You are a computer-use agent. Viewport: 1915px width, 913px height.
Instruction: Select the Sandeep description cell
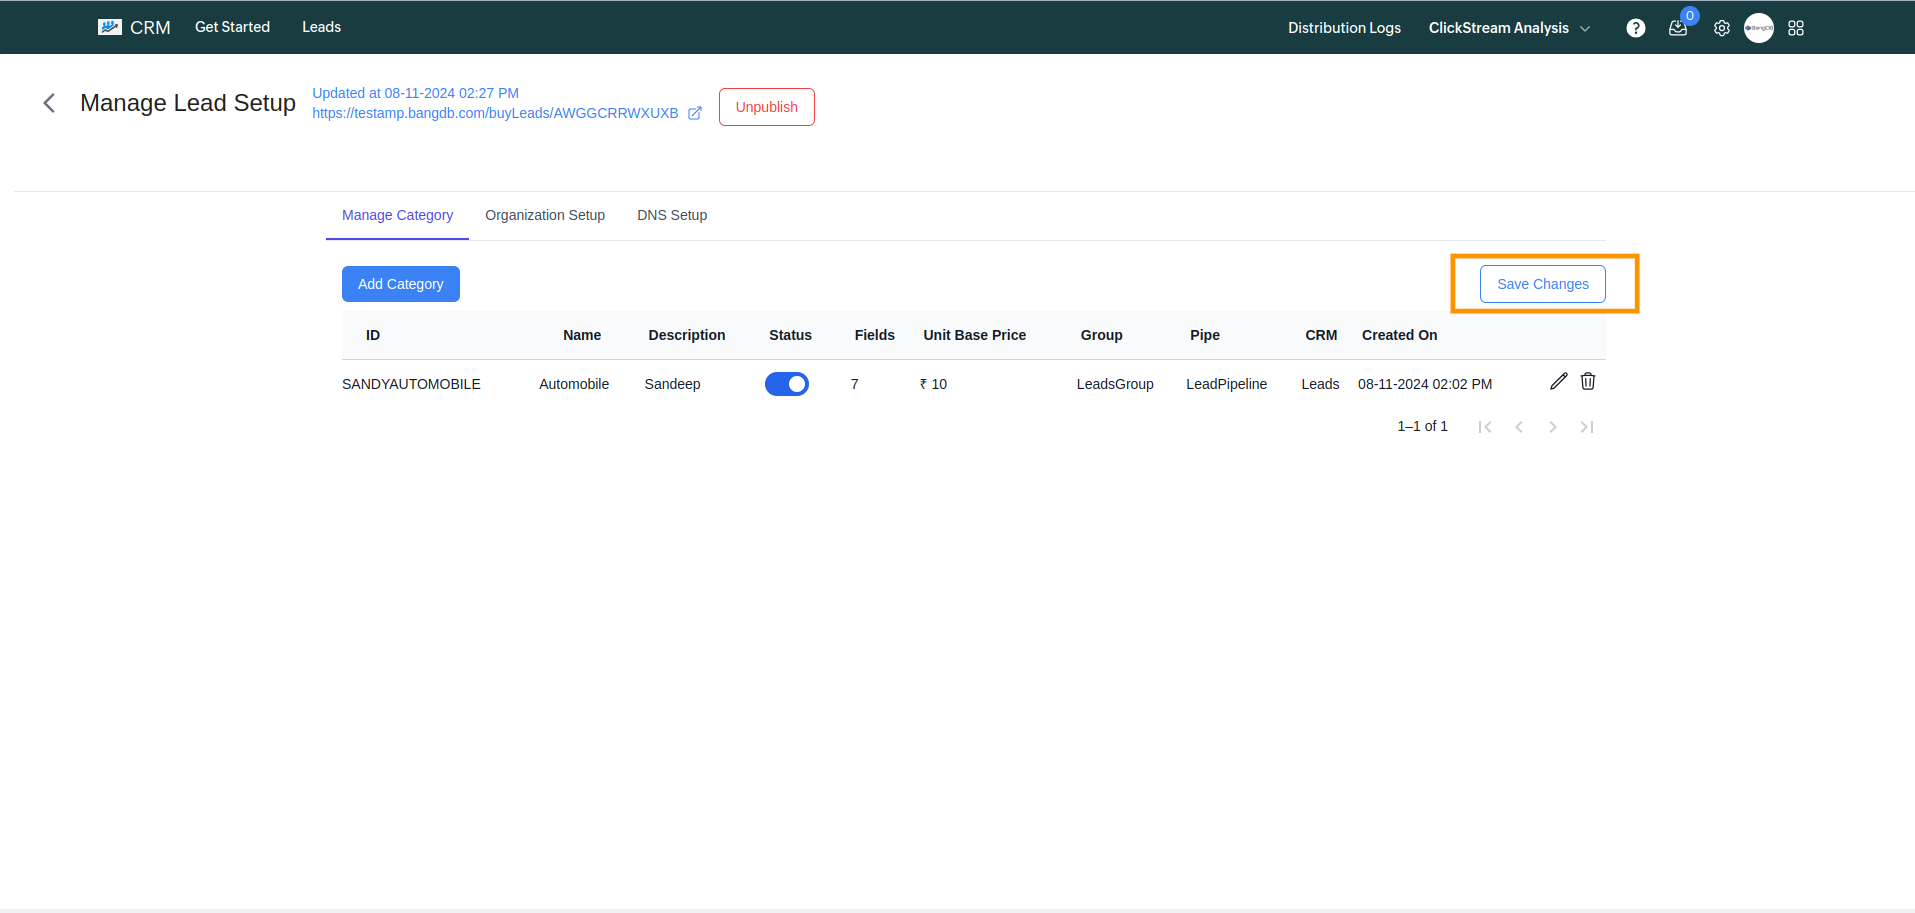pos(672,384)
